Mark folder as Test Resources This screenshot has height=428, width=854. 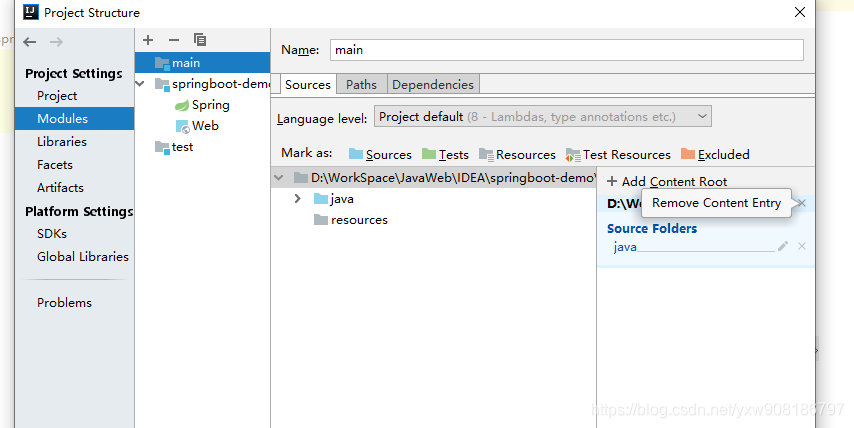click(x=618, y=155)
